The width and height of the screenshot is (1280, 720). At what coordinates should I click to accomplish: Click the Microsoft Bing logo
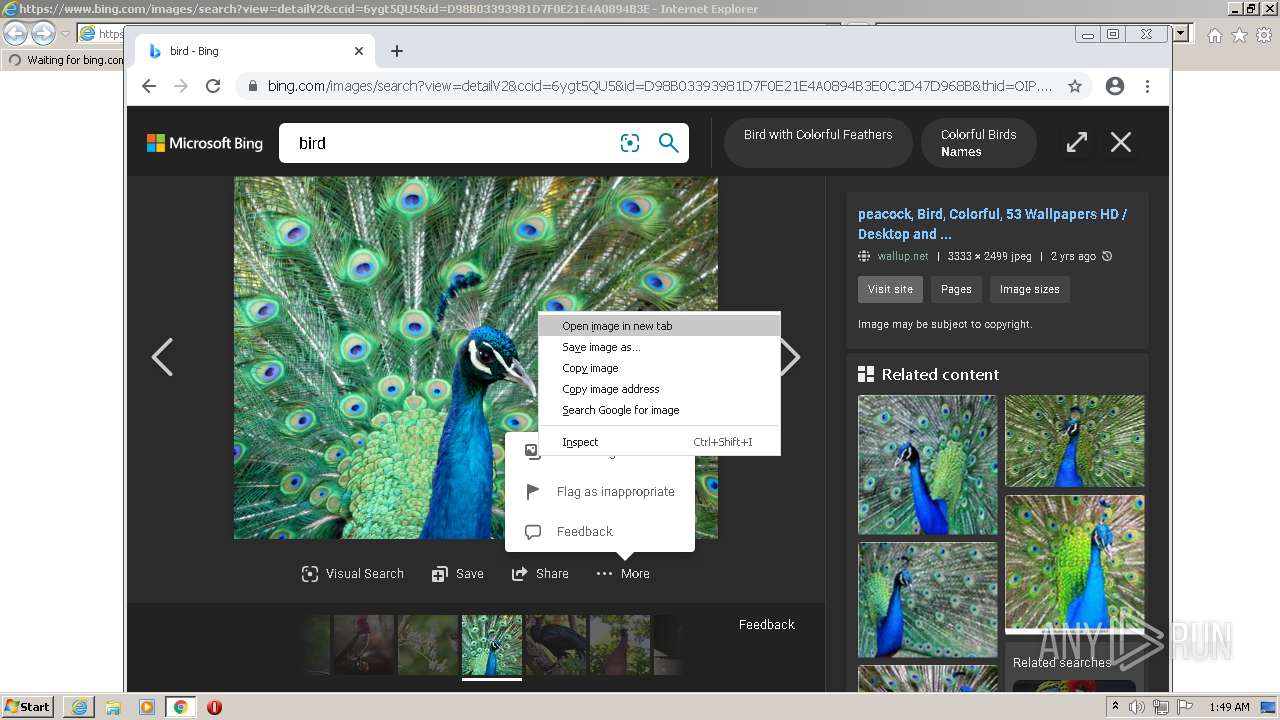point(205,143)
